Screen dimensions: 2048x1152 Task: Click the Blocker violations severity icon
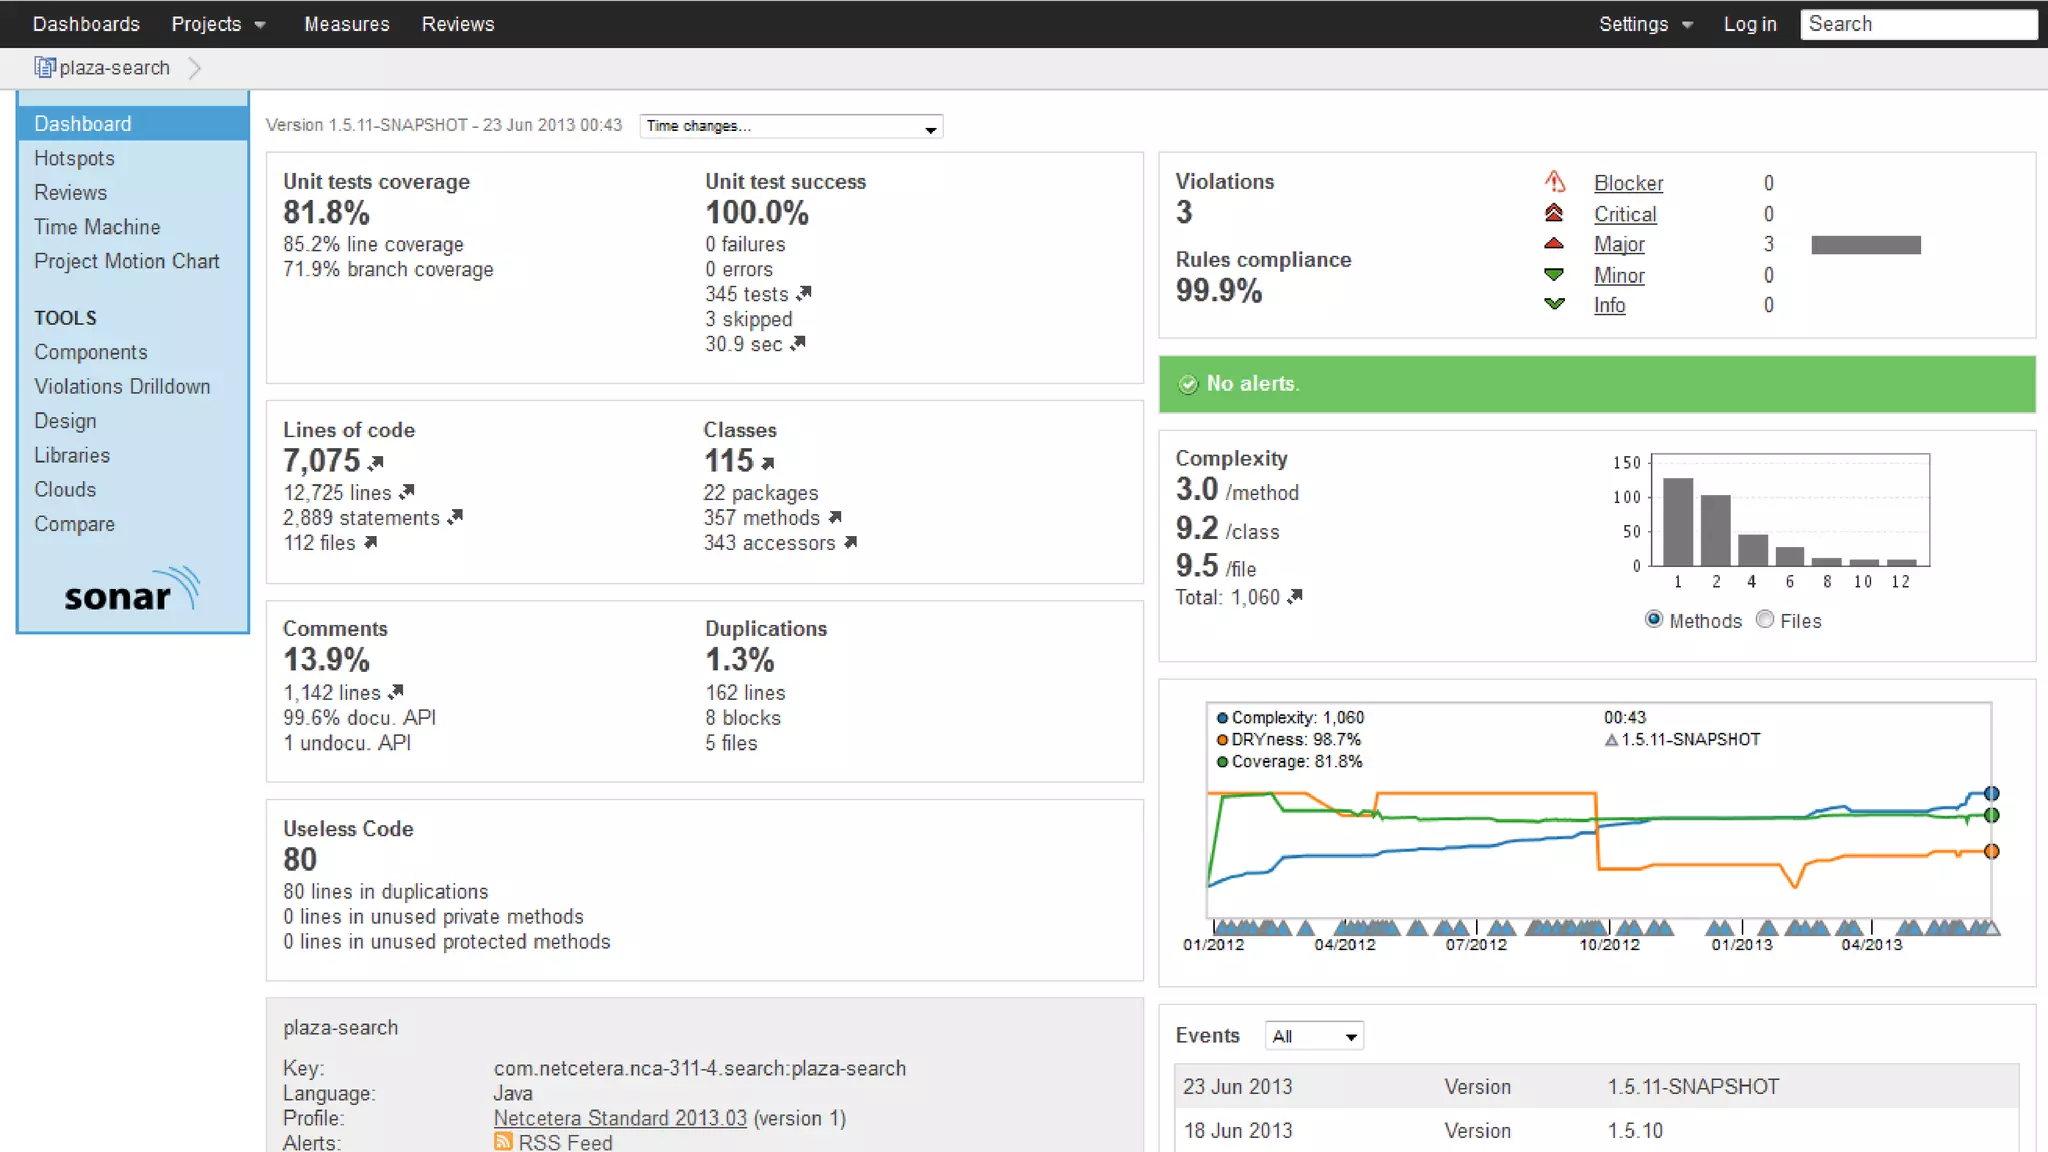1554,182
